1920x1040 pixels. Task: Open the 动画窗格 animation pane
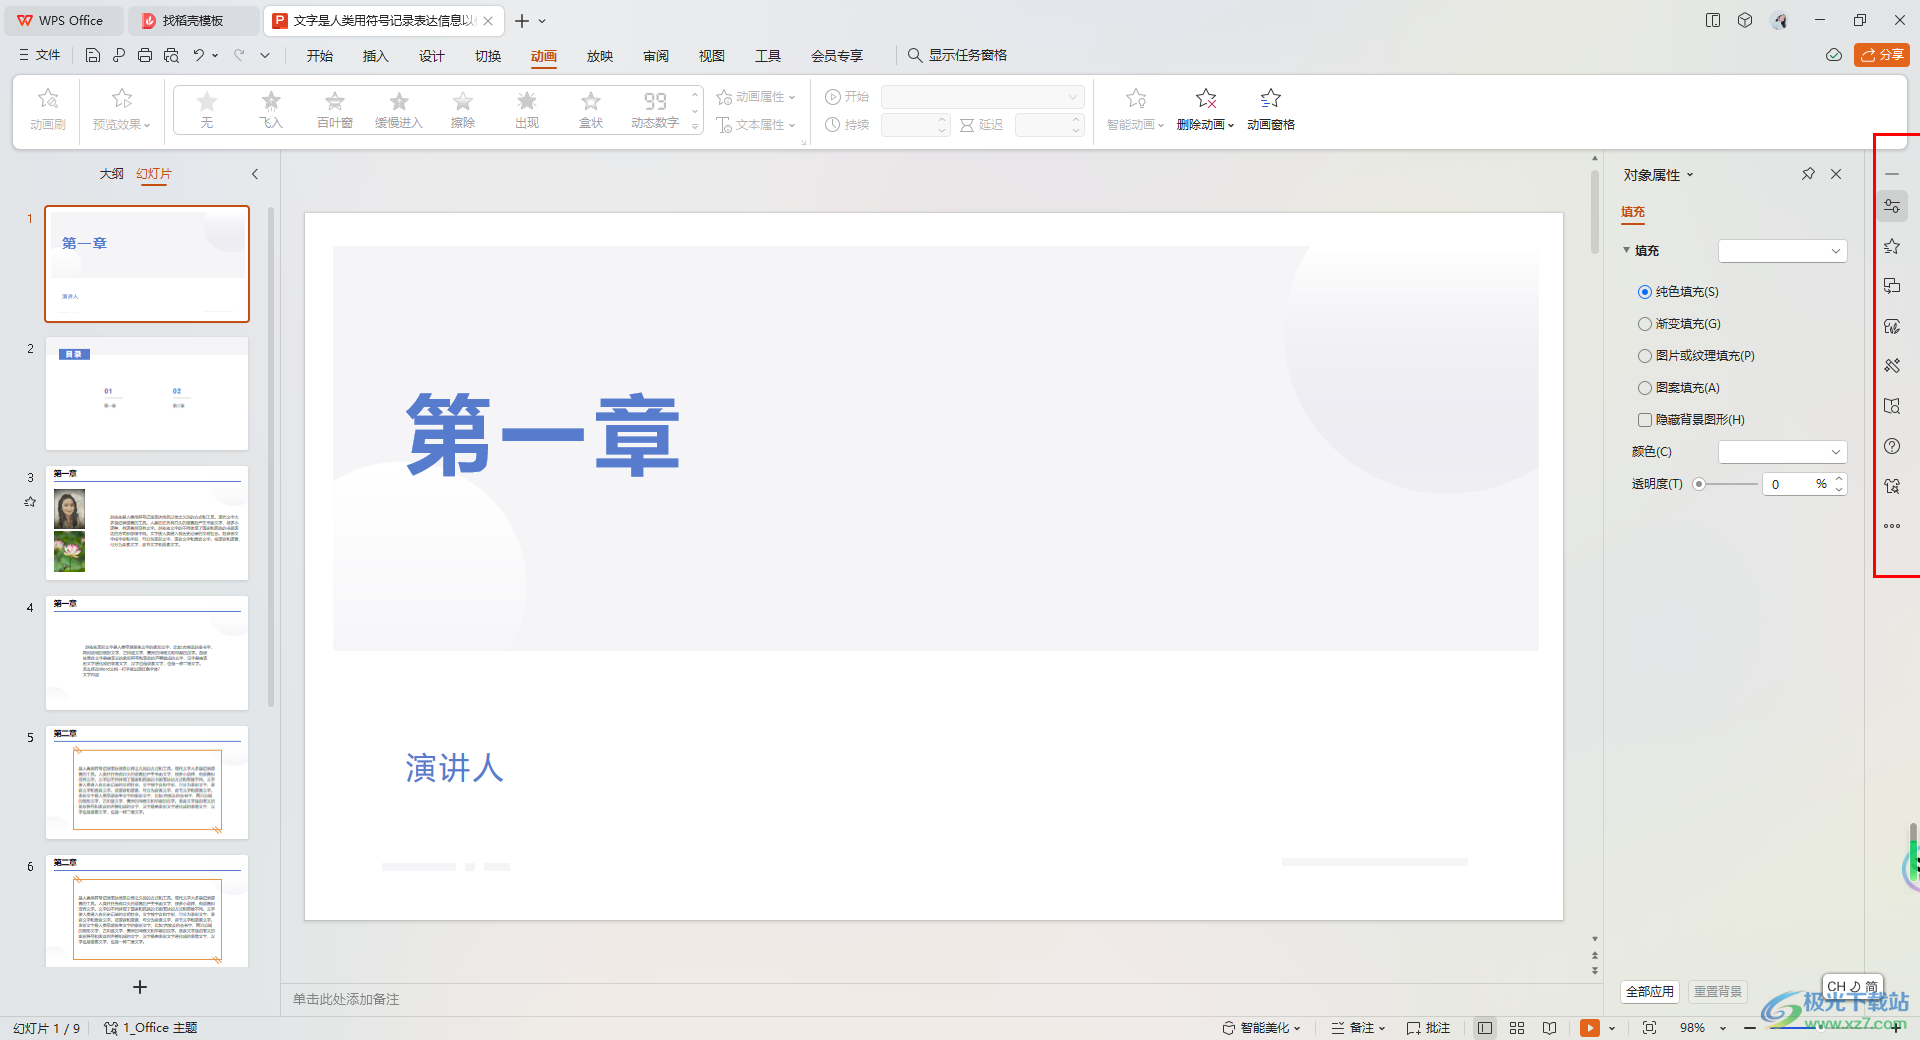click(1271, 110)
